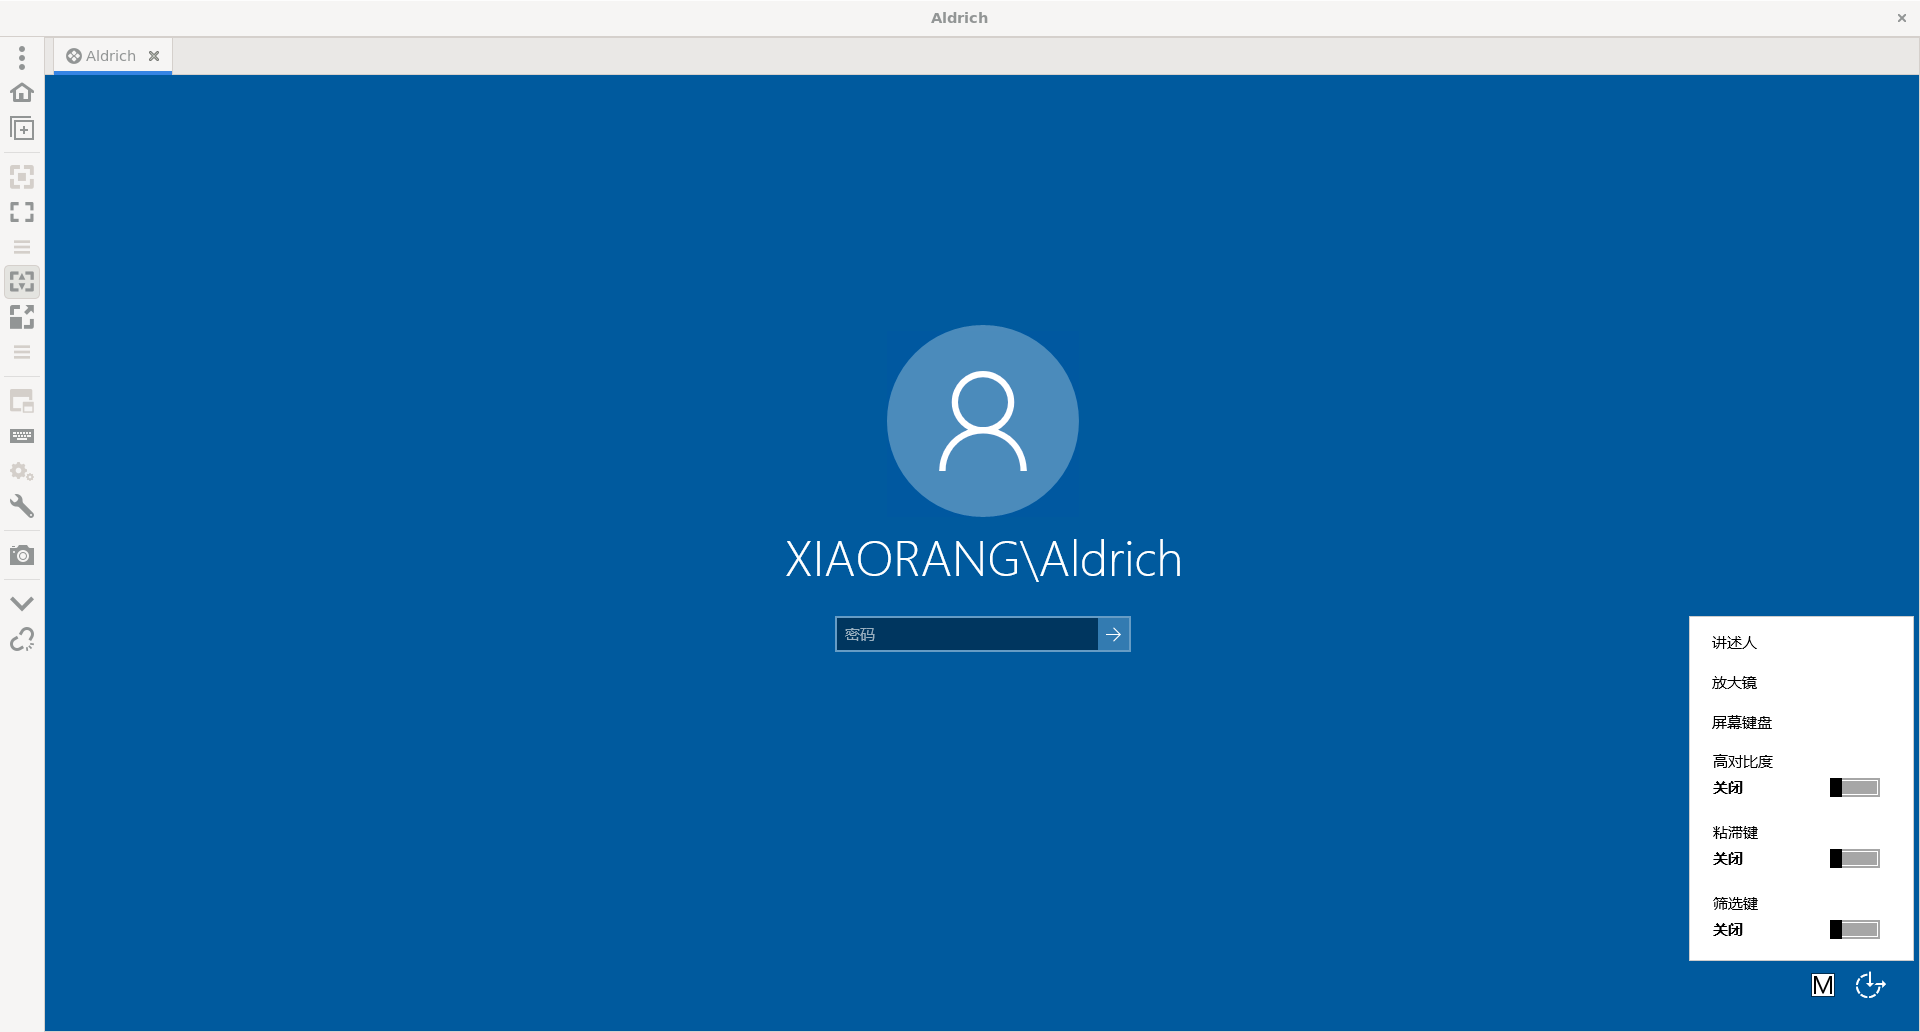
Task: Click the 粘滞键 label
Action: [x=1735, y=833]
